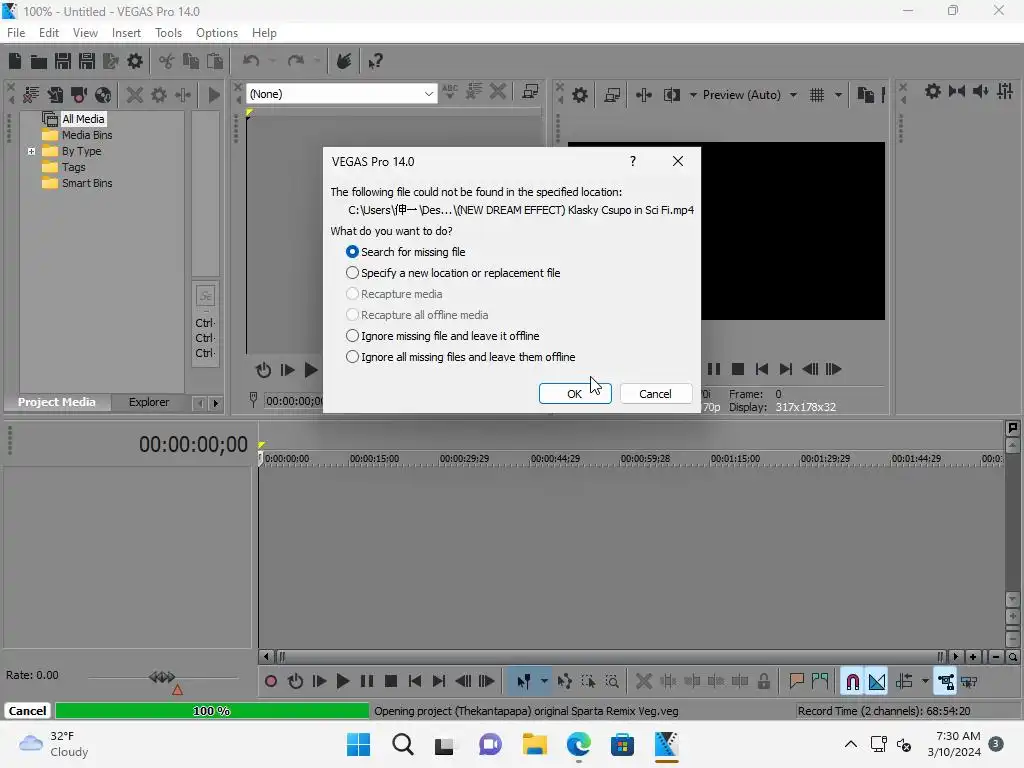Image resolution: width=1024 pixels, height=768 pixels.
Task: Open split screen view dropdown arrow
Action: 693,95
